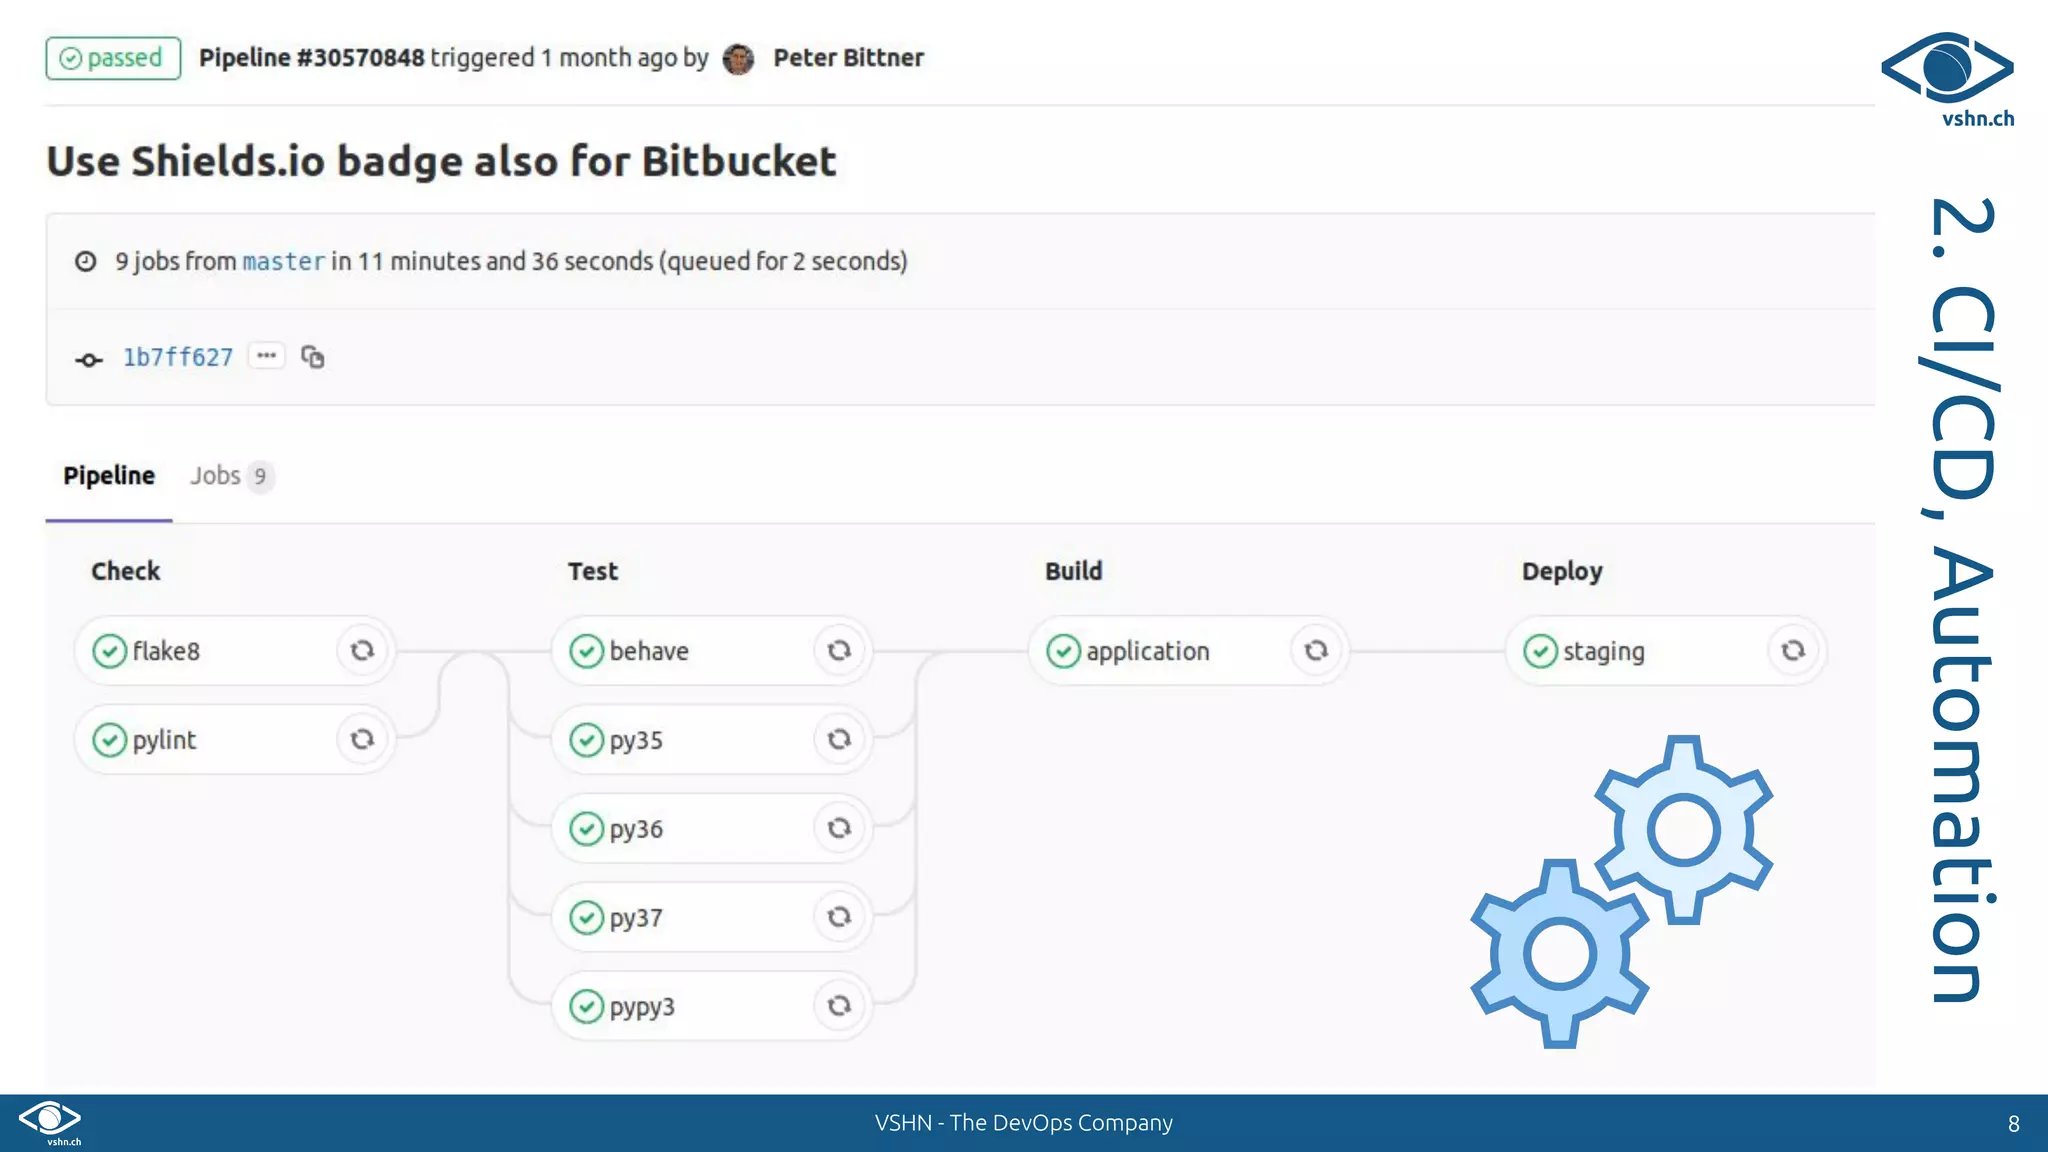Click retry icon for behave job
This screenshot has height=1152, width=2048.
tap(839, 651)
